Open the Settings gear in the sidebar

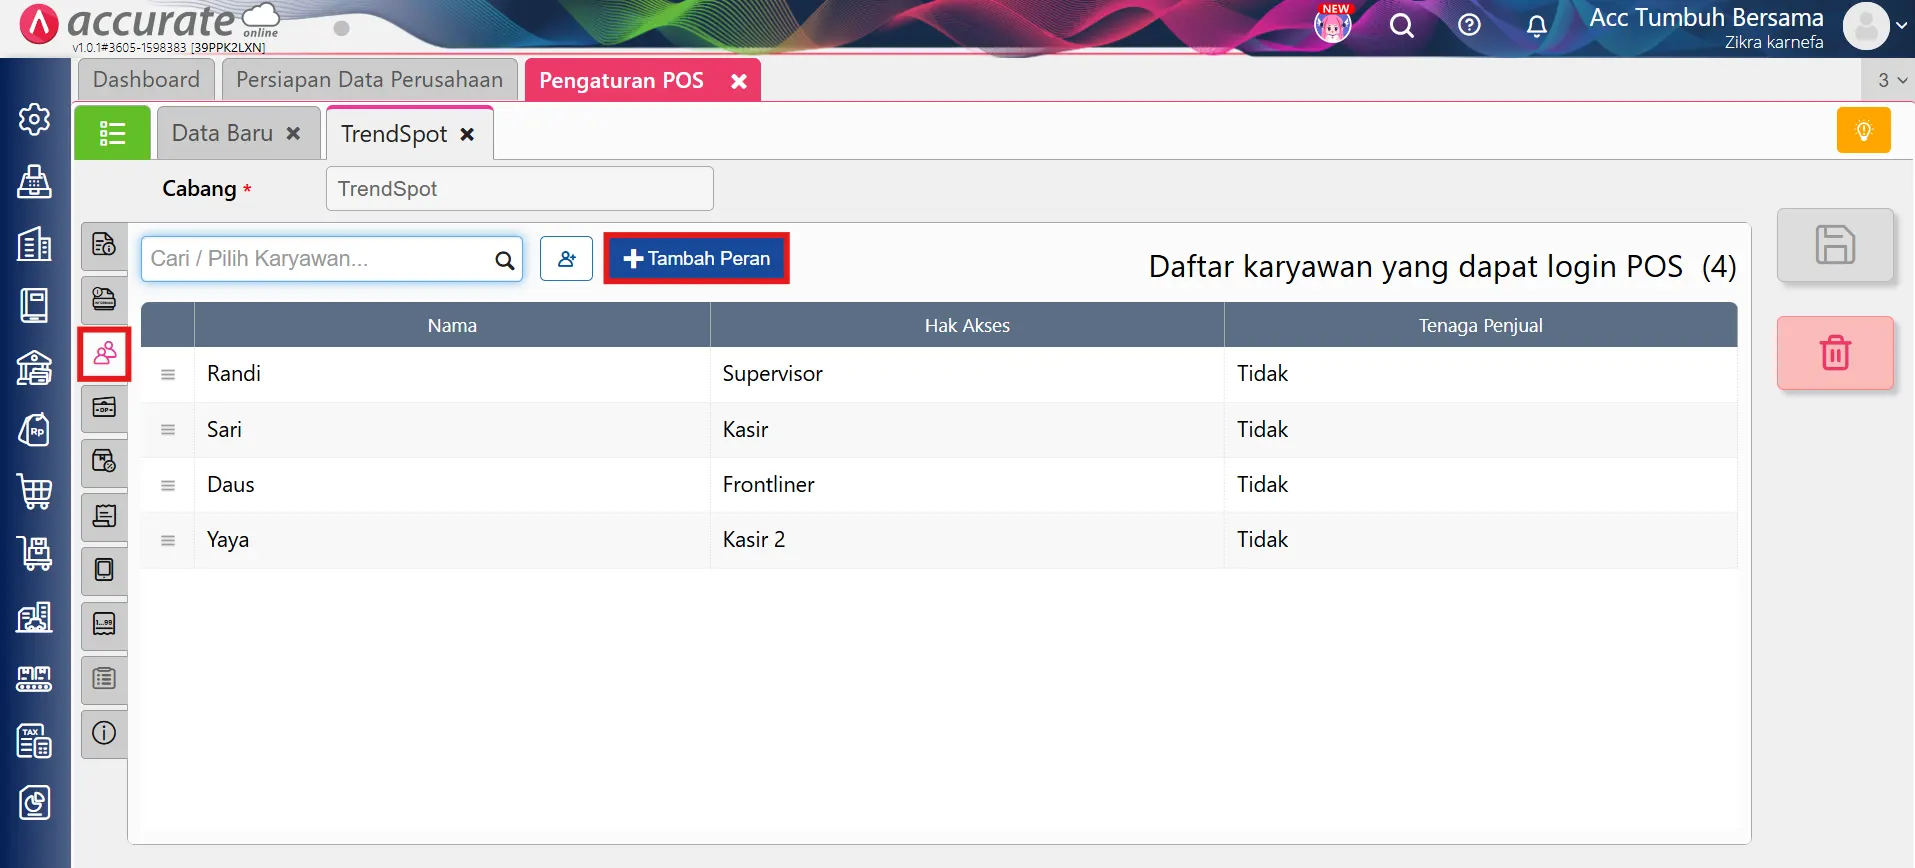pyautogui.click(x=34, y=119)
